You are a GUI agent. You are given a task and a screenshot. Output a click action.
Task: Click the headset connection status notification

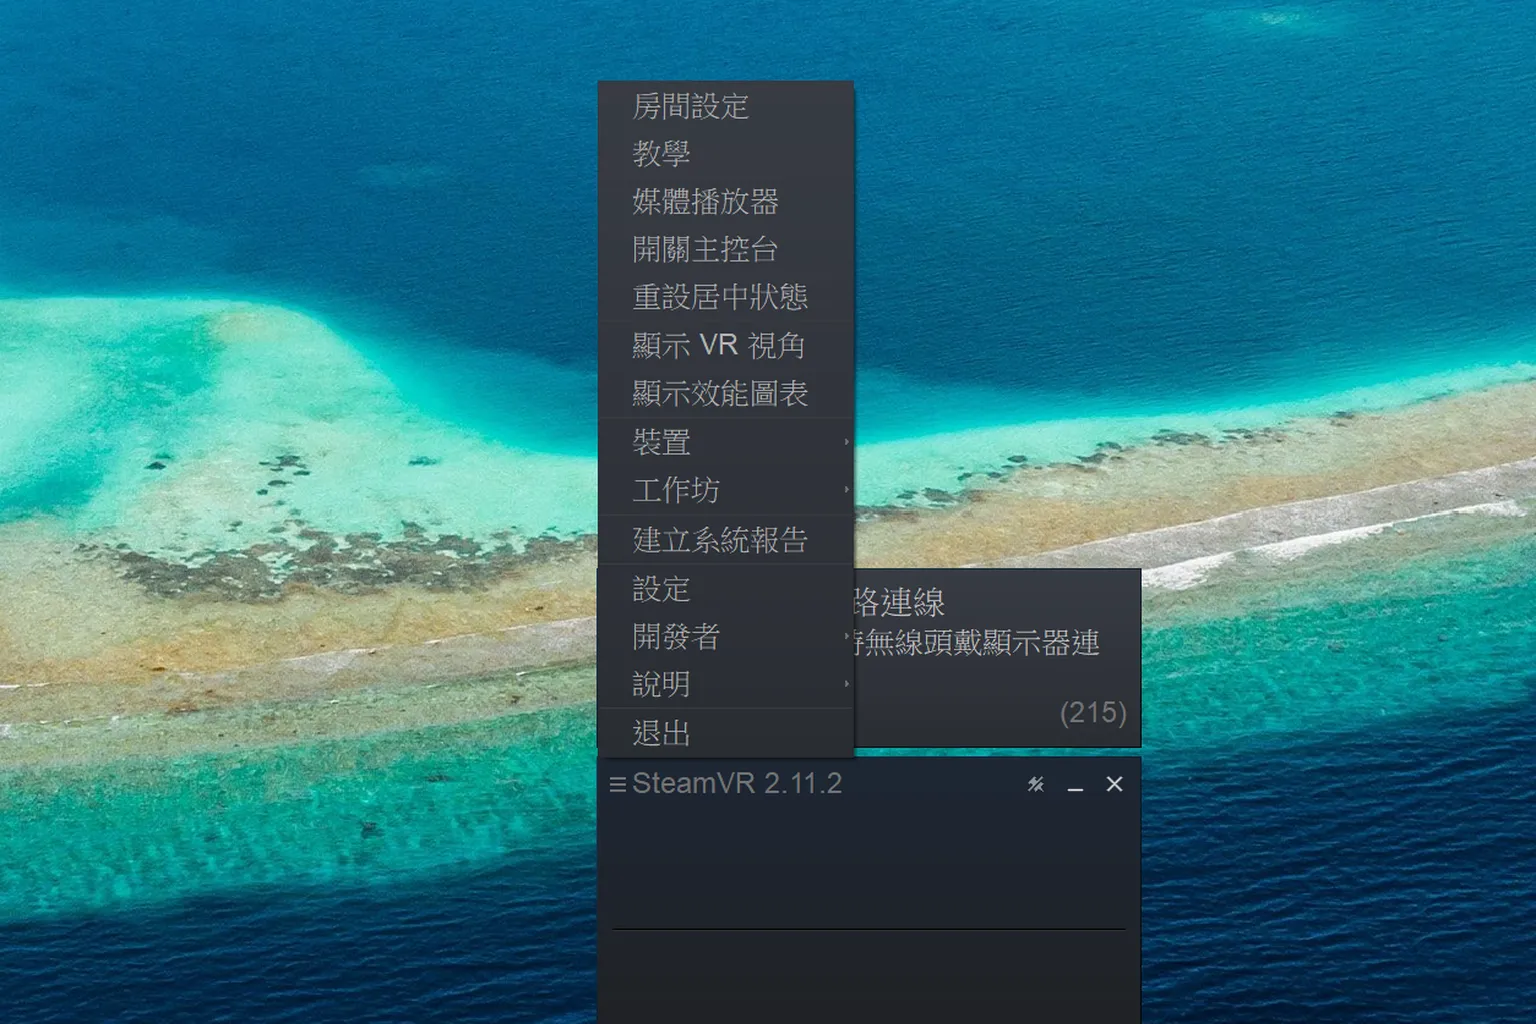pos(980,643)
